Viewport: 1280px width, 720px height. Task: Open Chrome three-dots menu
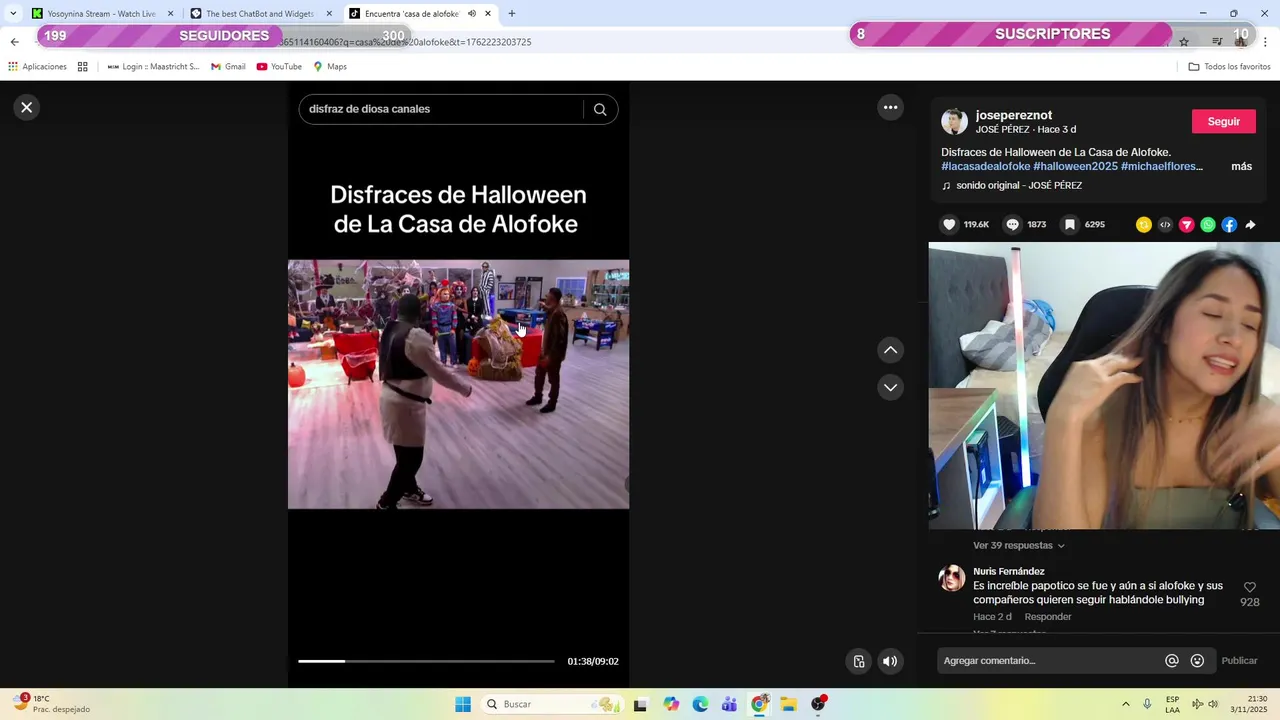1266,42
